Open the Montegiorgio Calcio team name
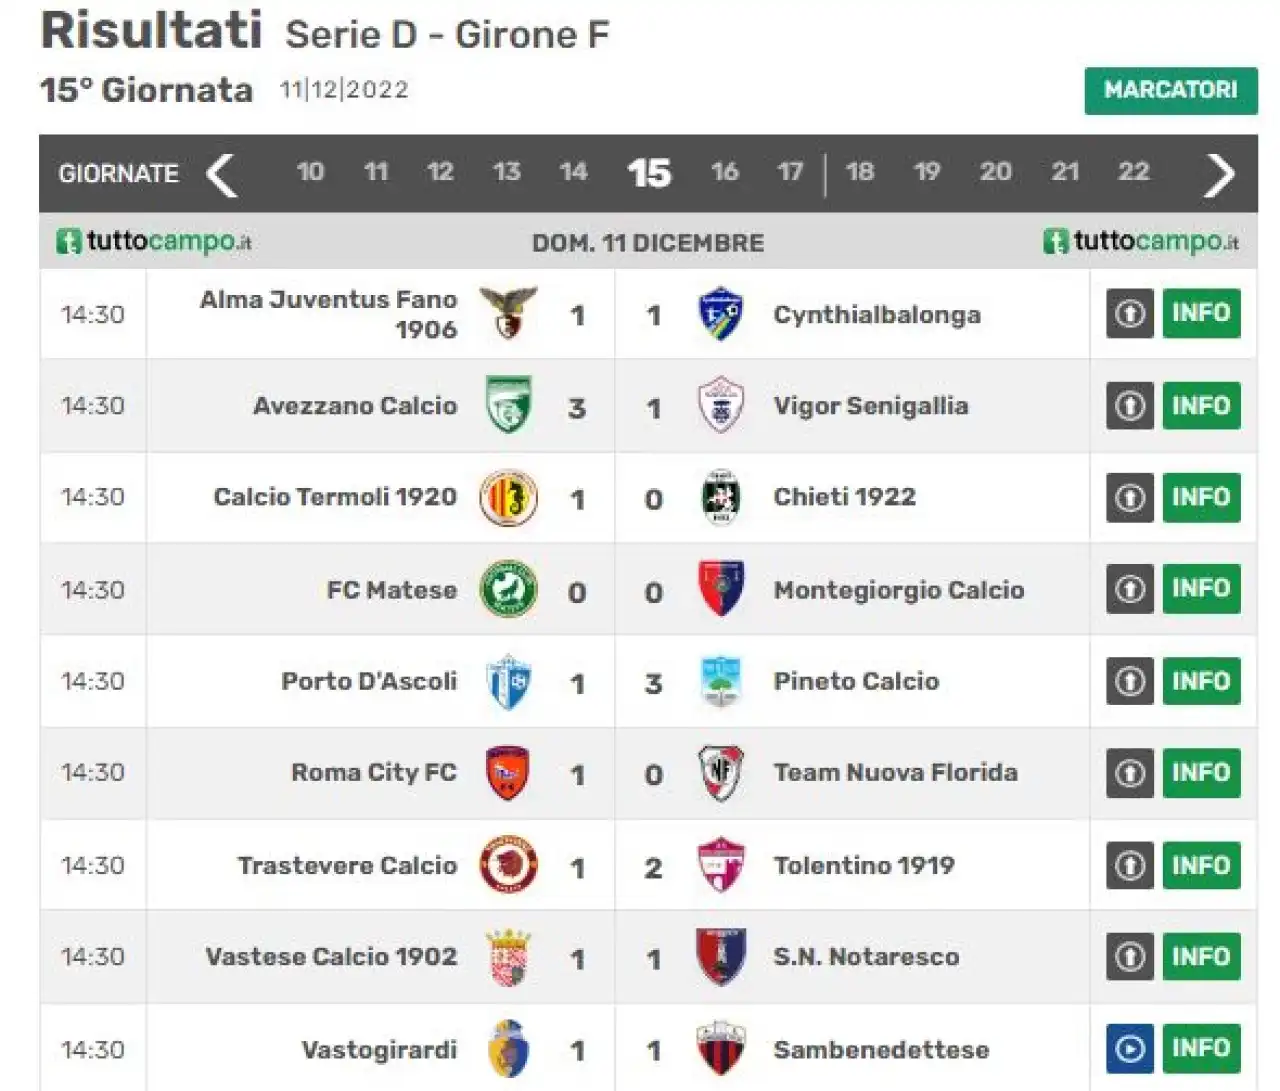Viewport: 1280px width, 1091px height. pos(899,590)
